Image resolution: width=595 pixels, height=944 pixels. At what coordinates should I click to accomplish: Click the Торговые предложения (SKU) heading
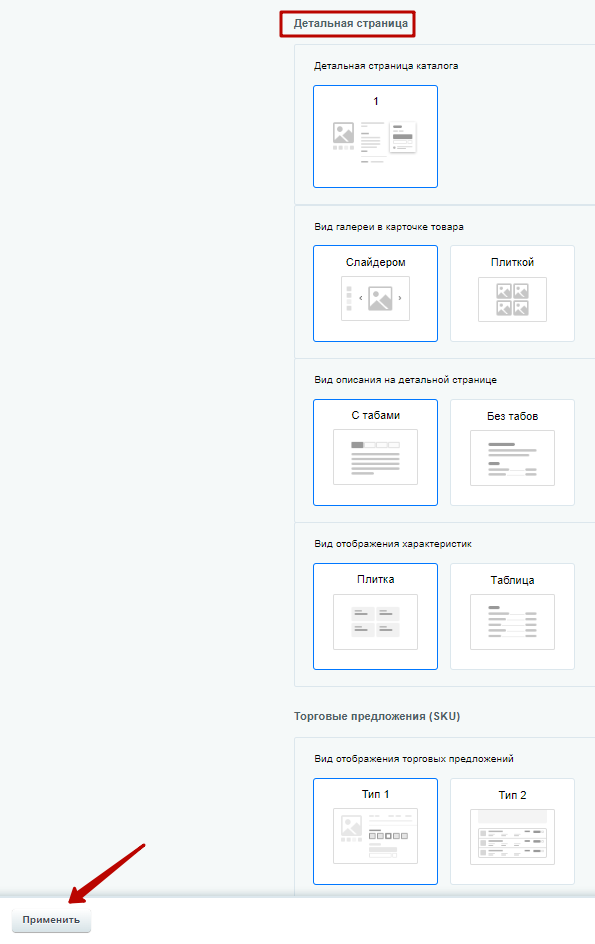point(377,716)
